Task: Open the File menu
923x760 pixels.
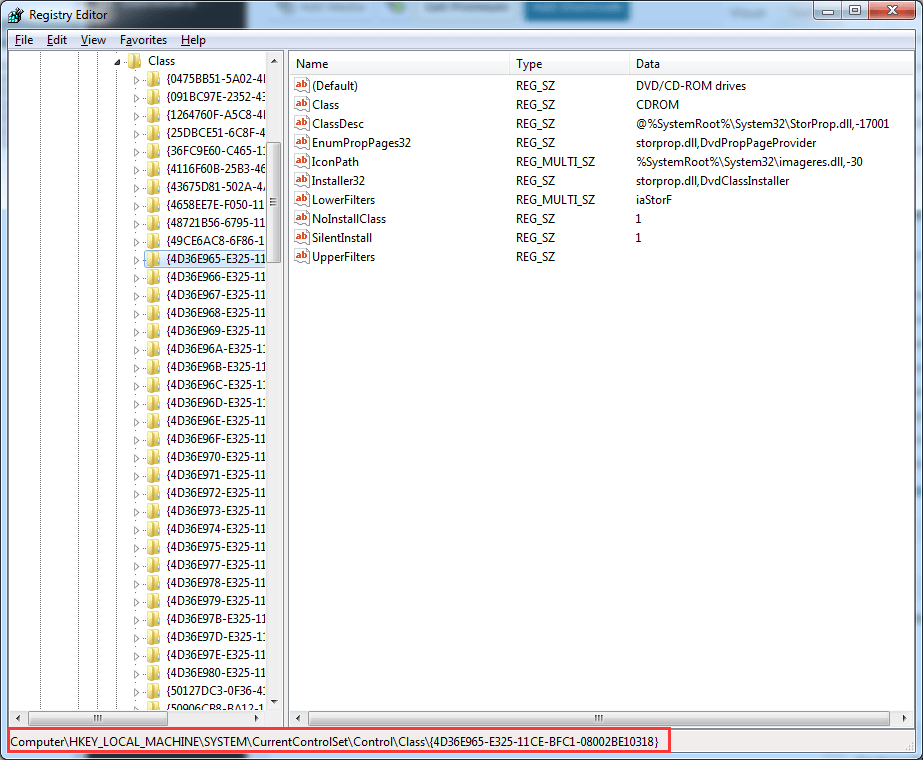Action: pyautogui.click(x=23, y=40)
